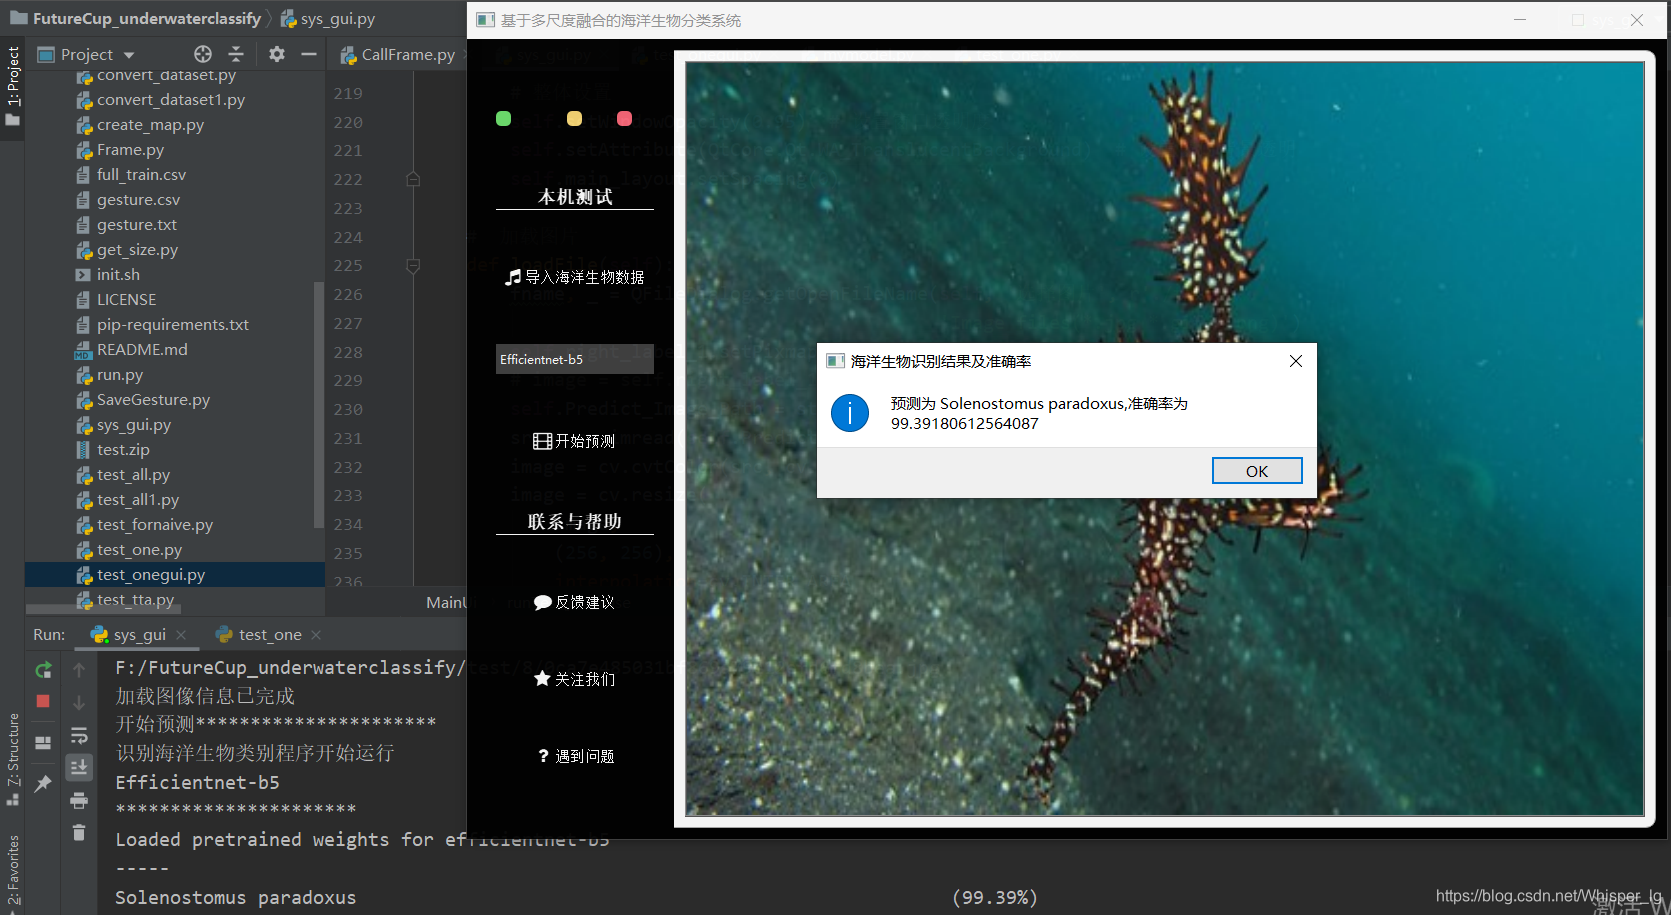The image size is (1671, 915).
Task: Click the red stop process icon
Action: pyautogui.click(x=43, y=702)
